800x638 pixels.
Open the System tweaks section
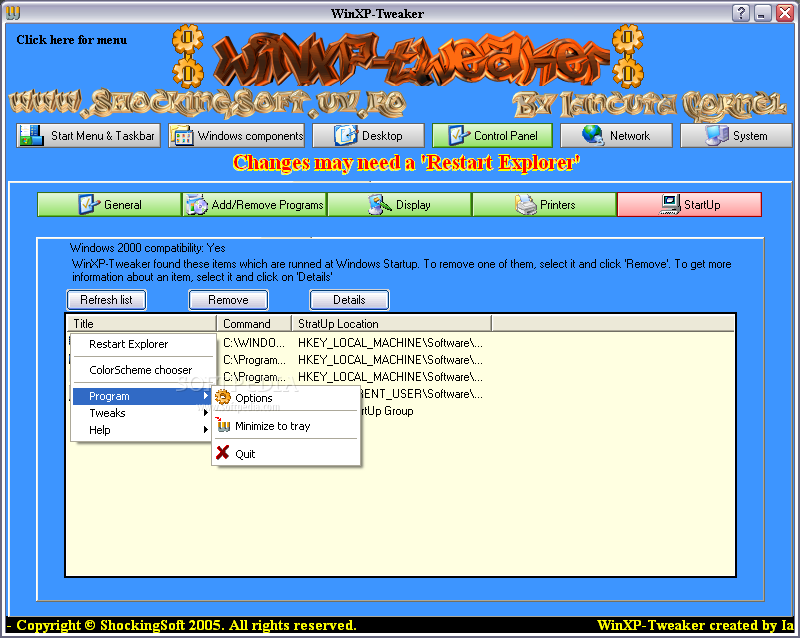point(736,136)
